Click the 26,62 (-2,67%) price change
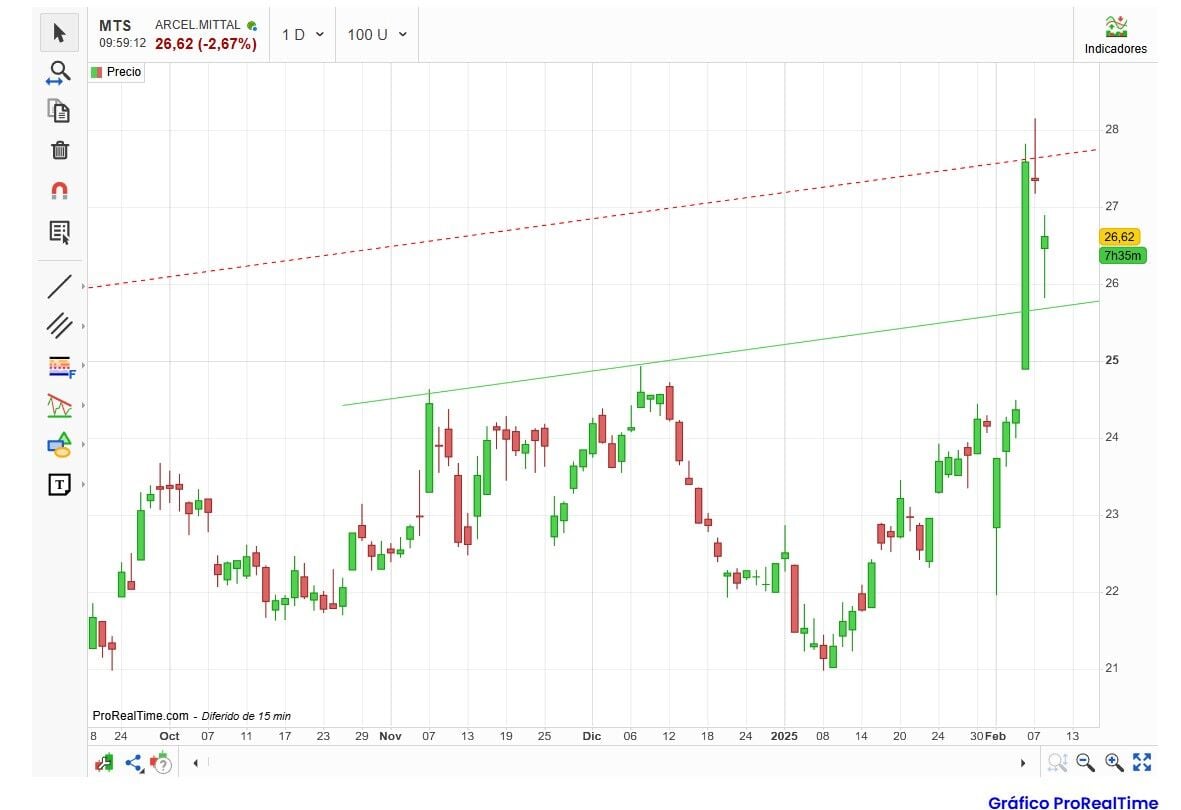Viewport: 1181px width, 810px height. pyautogui.click(x=206, y=44)
